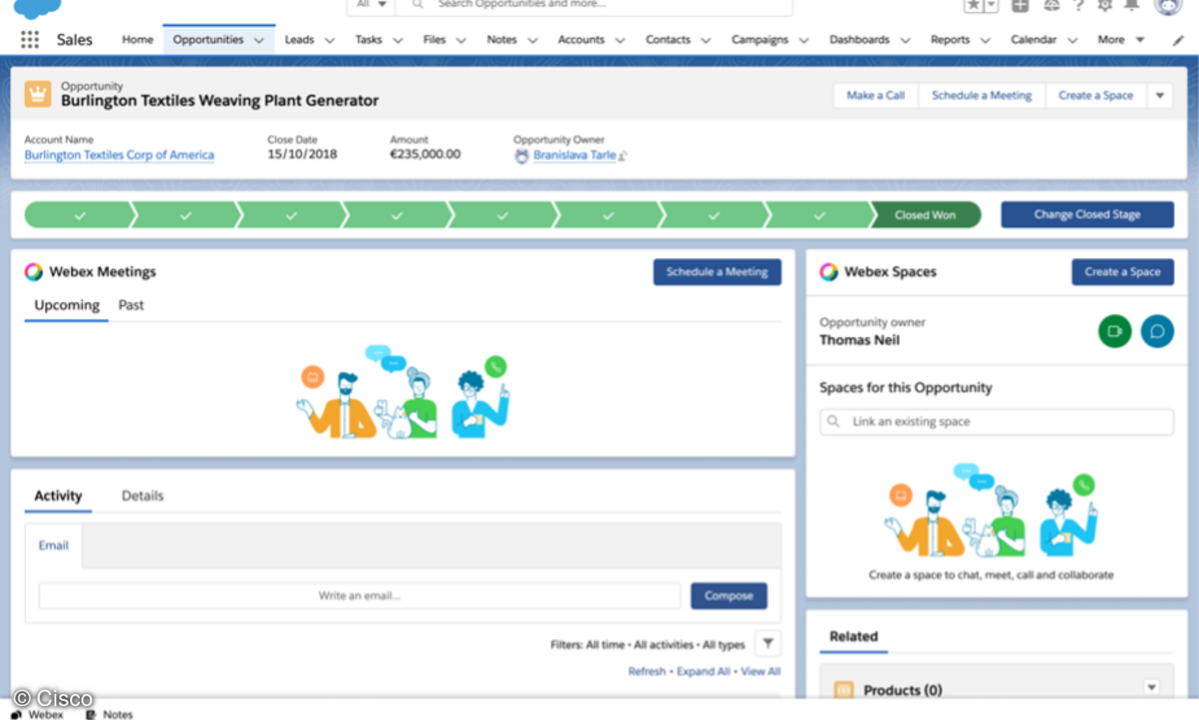Click Make a Call button

tap(876, 96)
